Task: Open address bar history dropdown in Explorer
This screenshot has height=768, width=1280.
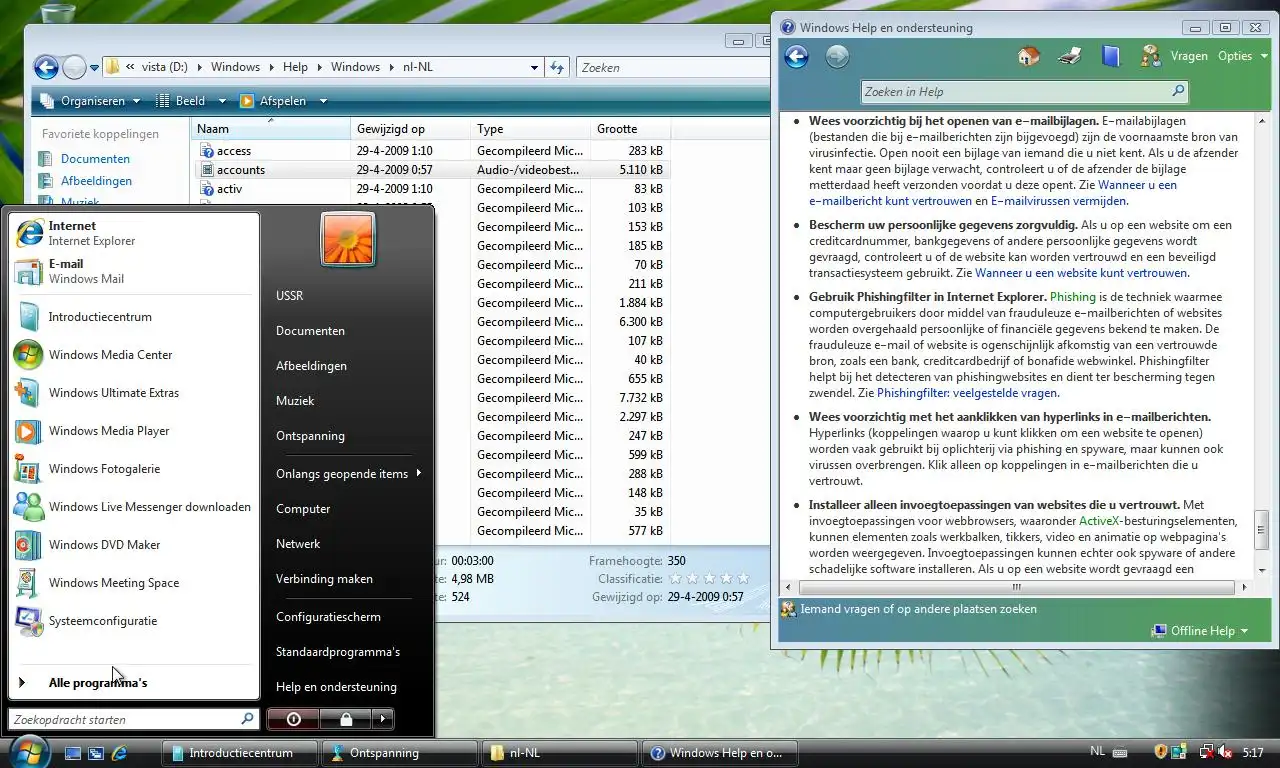Action: (535, 68)
